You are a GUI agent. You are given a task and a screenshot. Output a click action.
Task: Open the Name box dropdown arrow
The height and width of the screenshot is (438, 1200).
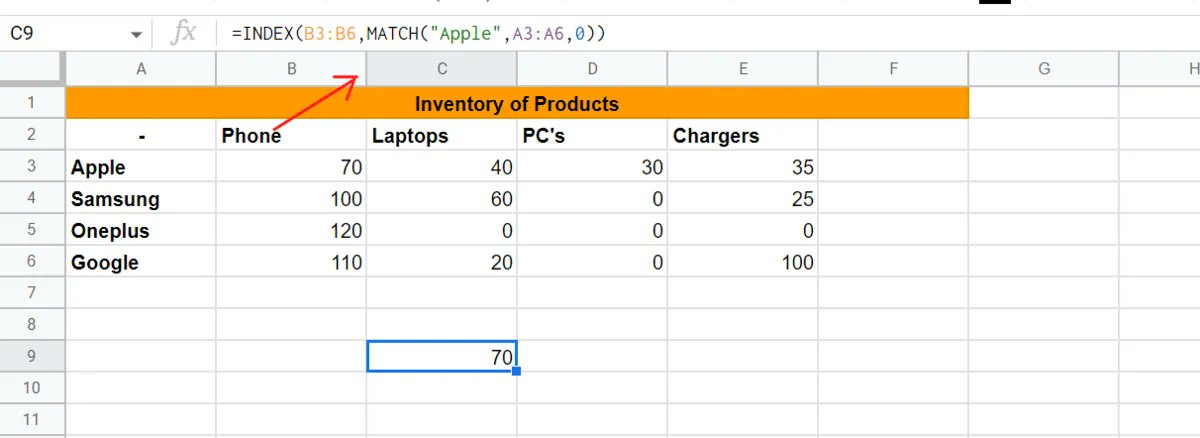(136, 35)
